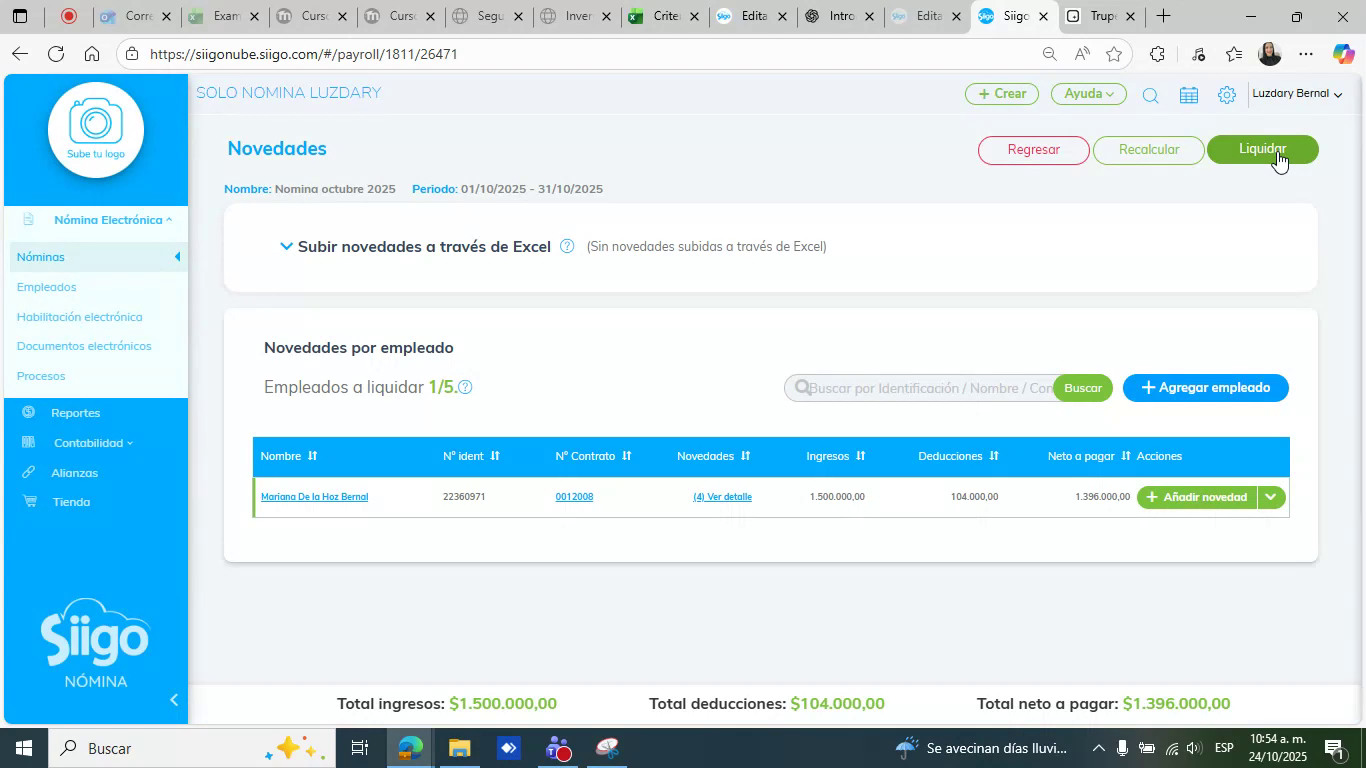Viewport: 1366px width, 768px height.
Task: Open browser extensions puzzle icon
Action: (x=1157, y=54)
